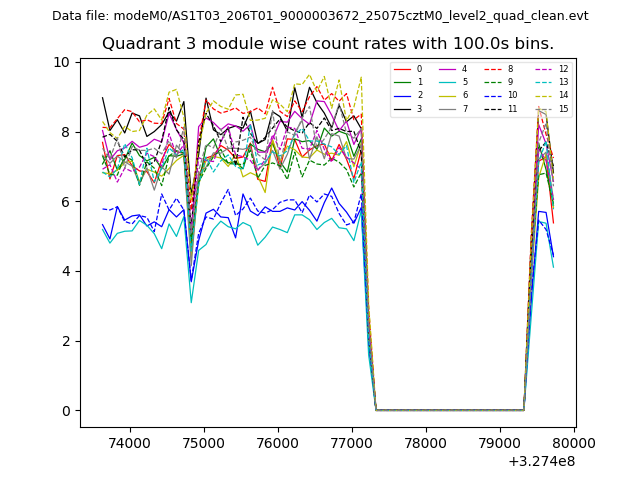This screenshot has width=640, height=480.
Task: Pick the yellow solid legend line for module 6
Action: click(447, 95)
